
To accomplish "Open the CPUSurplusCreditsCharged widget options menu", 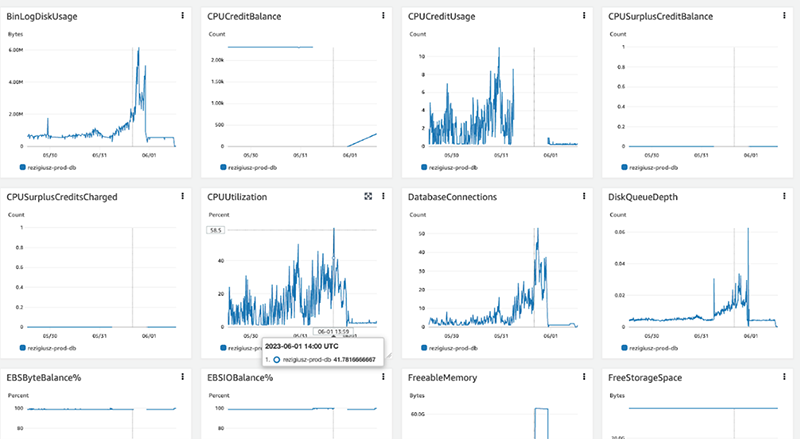I will pos(183,196).
